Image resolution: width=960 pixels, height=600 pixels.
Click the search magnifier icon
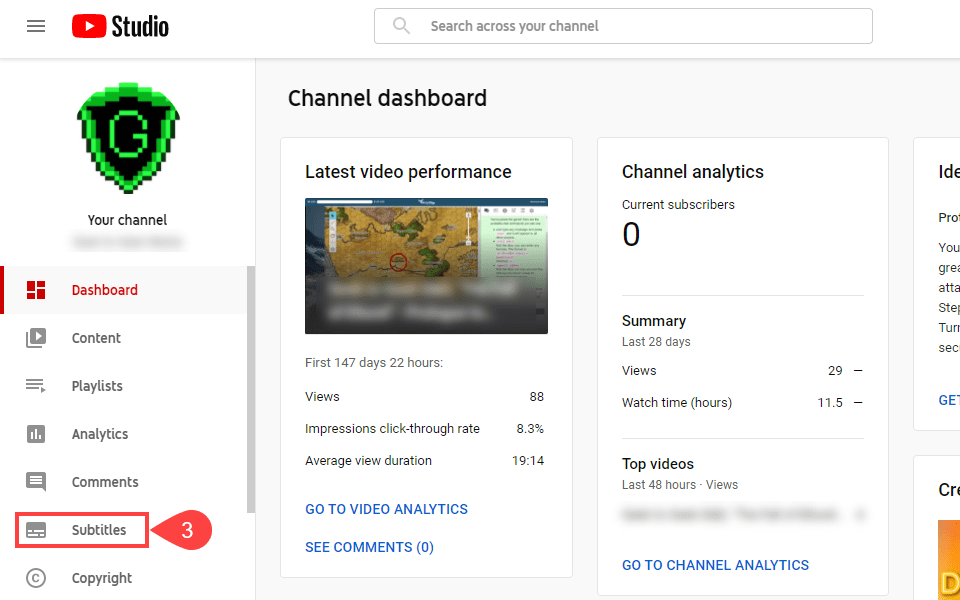(x=402, y=26)
